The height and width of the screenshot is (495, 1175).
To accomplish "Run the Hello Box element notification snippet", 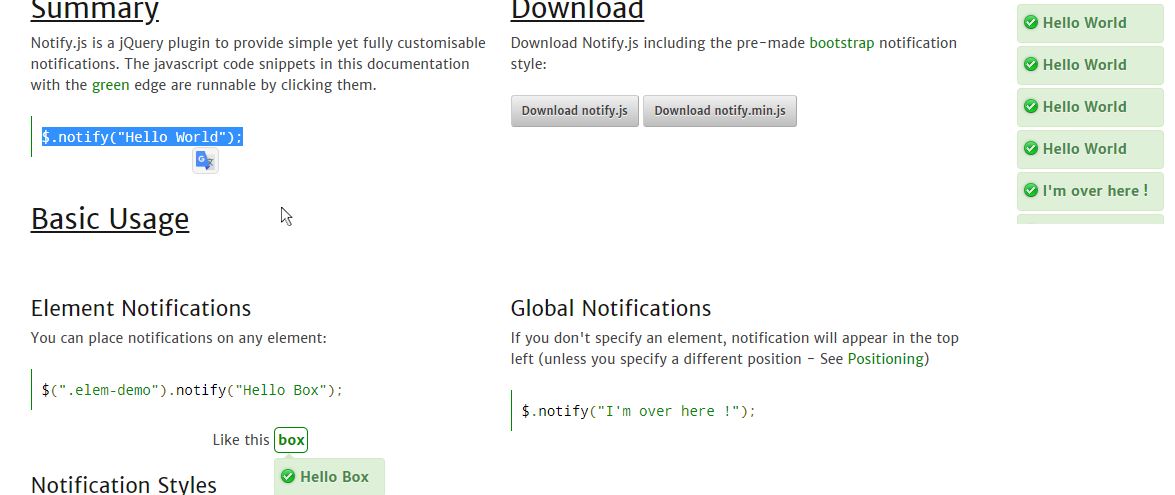I will (192, 390).
